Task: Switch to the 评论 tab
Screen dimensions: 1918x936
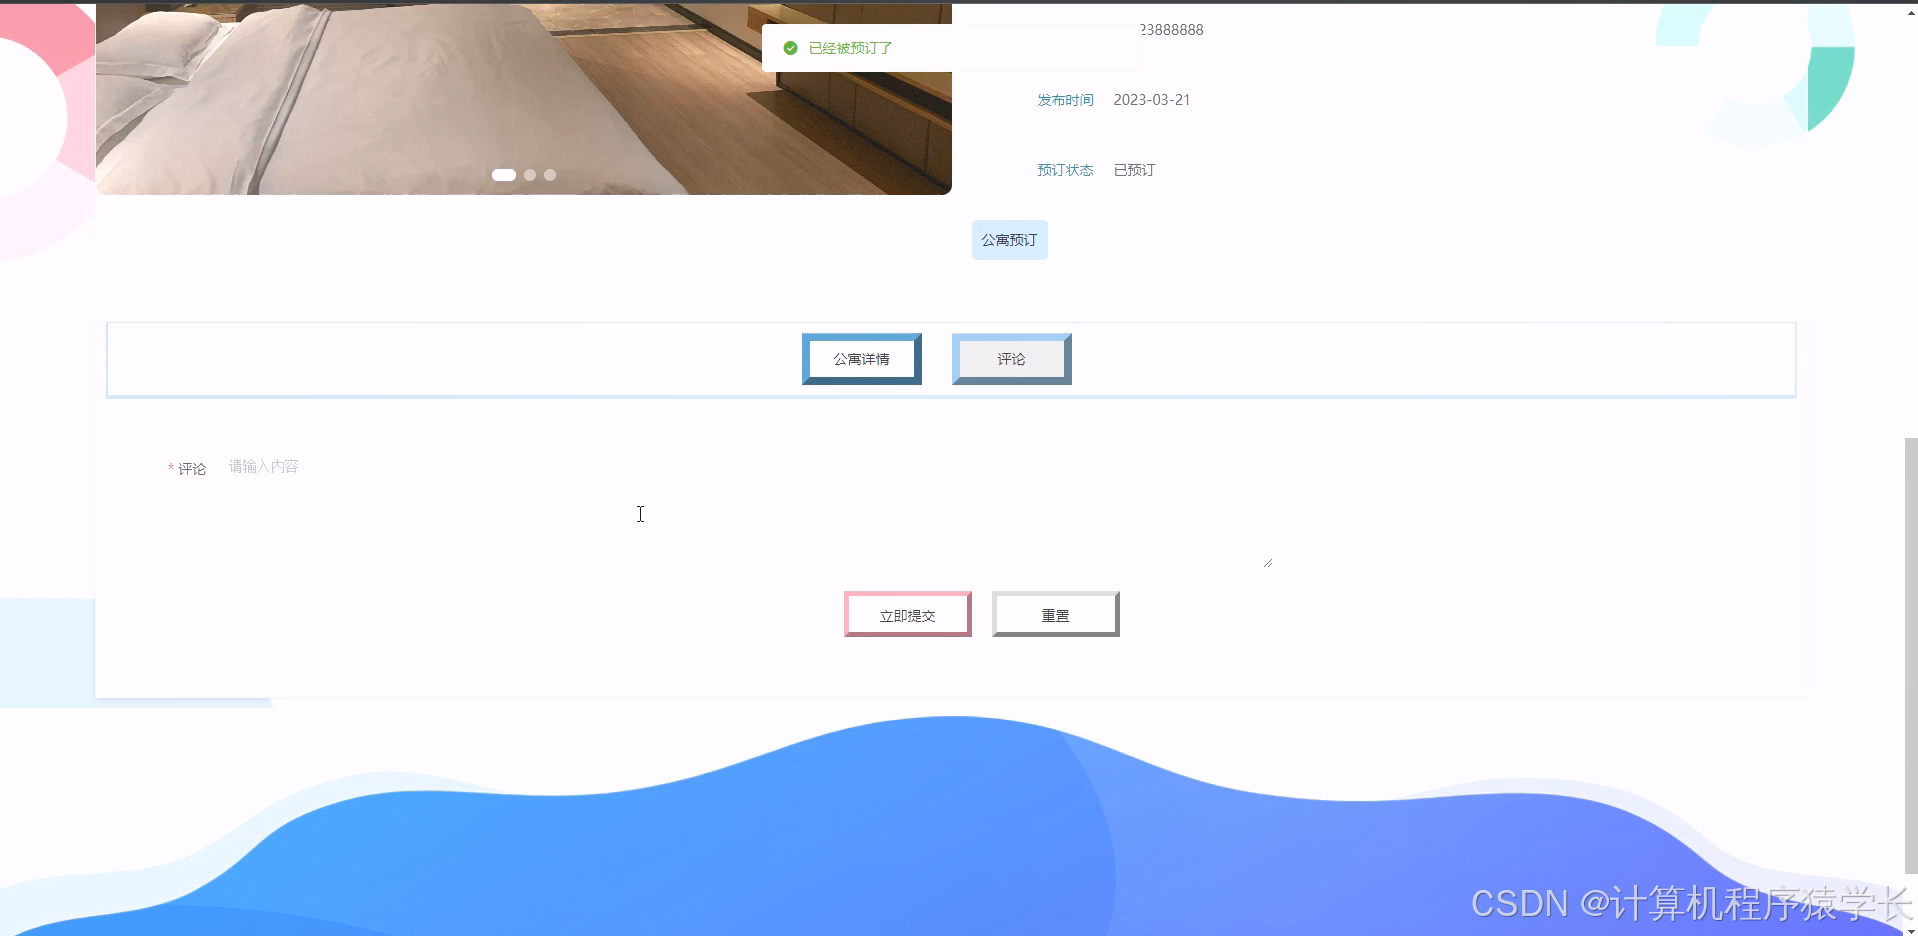Action: (1011, 358)
